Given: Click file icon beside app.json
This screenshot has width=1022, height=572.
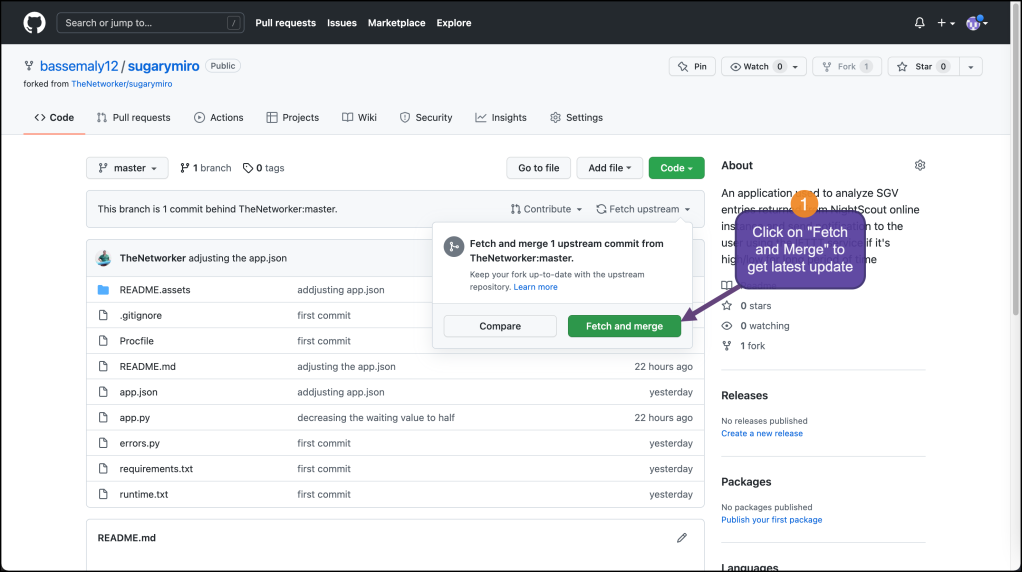Looking at the screenshot, I should click(103, 392).
